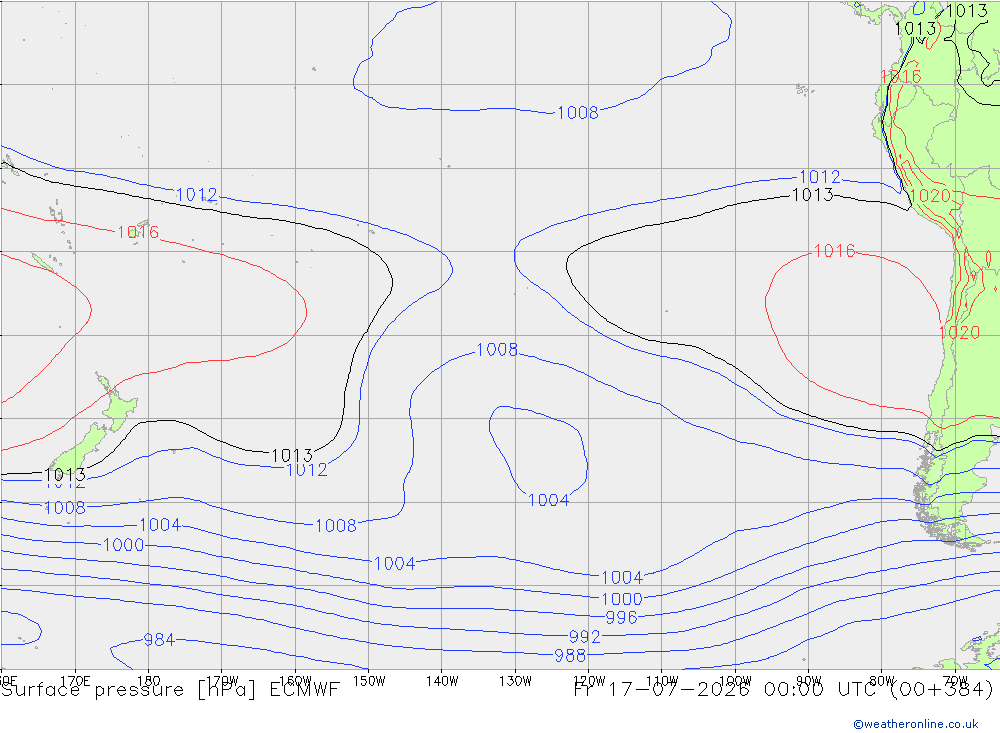The image size is (1000, 733).
Task: Click the top 1008 contour label
Action: point(578,112)
